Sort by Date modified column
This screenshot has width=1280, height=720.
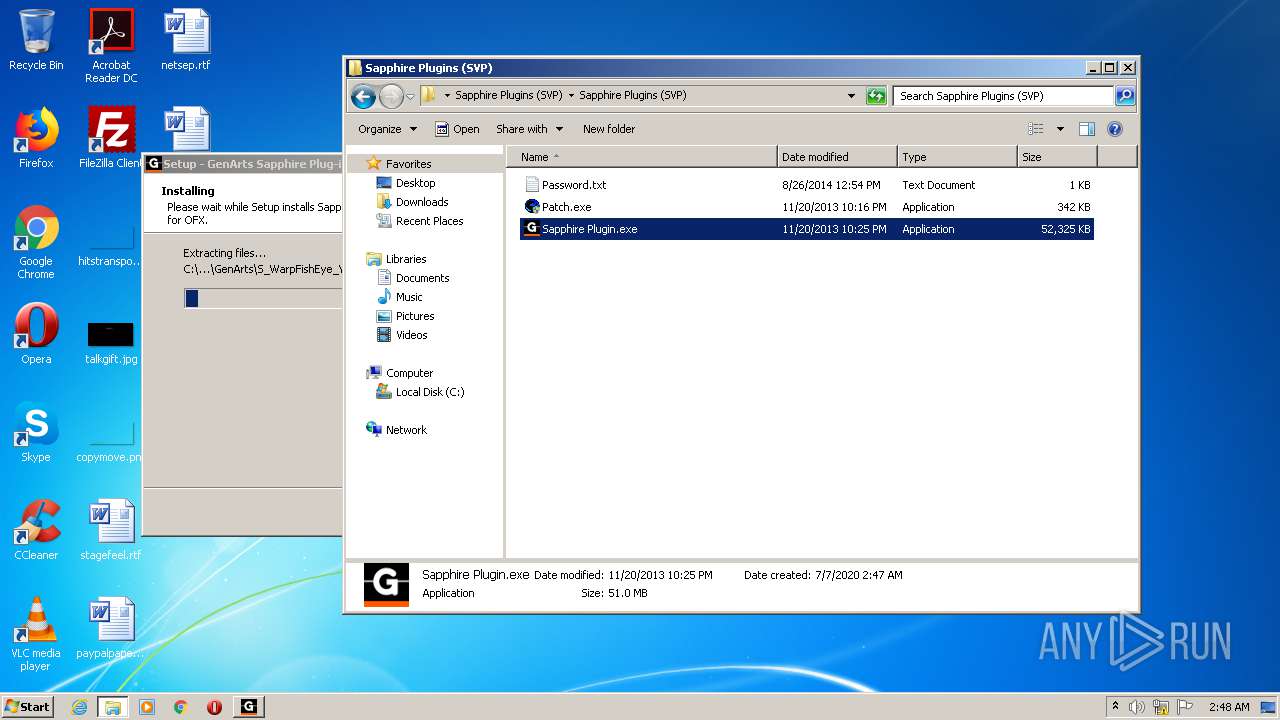pos(837,157)
